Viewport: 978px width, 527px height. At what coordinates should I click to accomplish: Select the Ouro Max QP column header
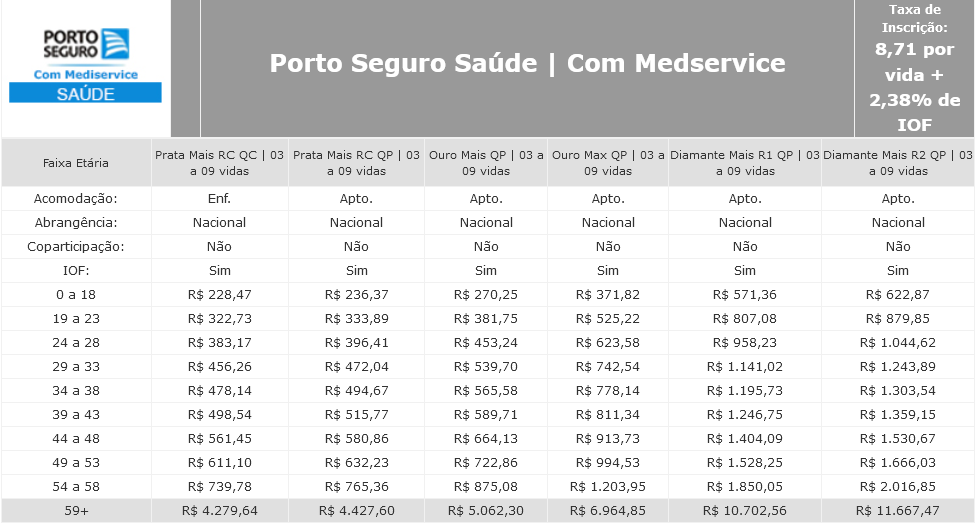[608, 163]
